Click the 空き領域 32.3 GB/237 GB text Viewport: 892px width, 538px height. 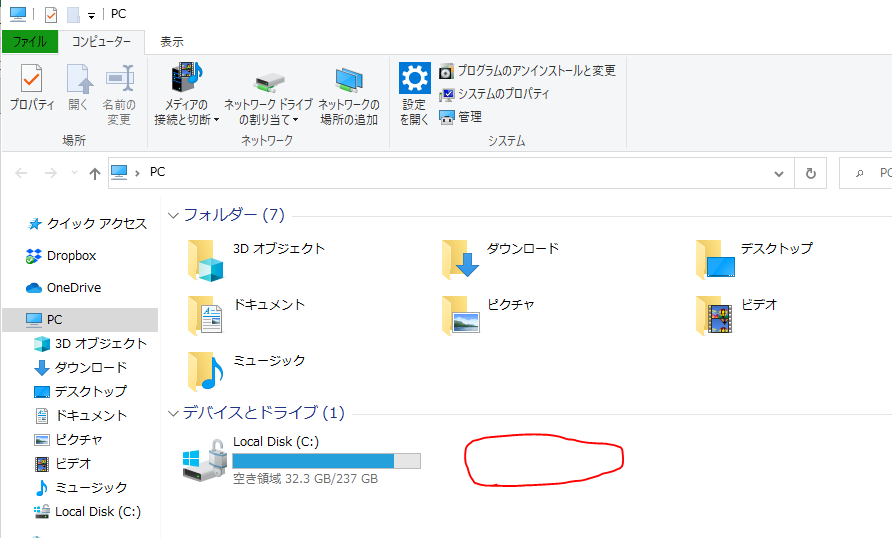(x=305, y=479)
